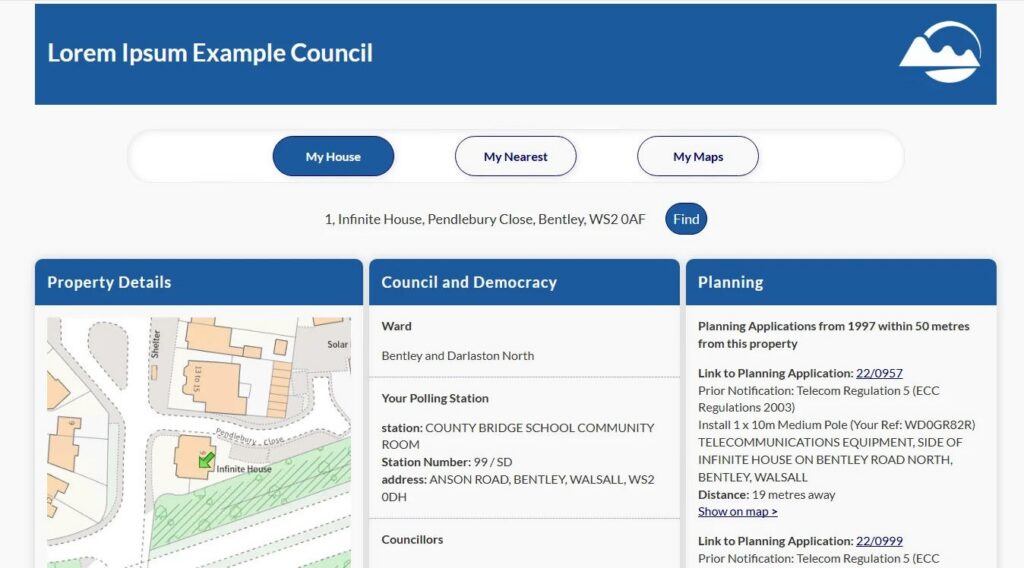Image resolution: width=1024 pixels, height=568 pixels.
Task: Click the Infinite House address search field
Action: (485, 219)
